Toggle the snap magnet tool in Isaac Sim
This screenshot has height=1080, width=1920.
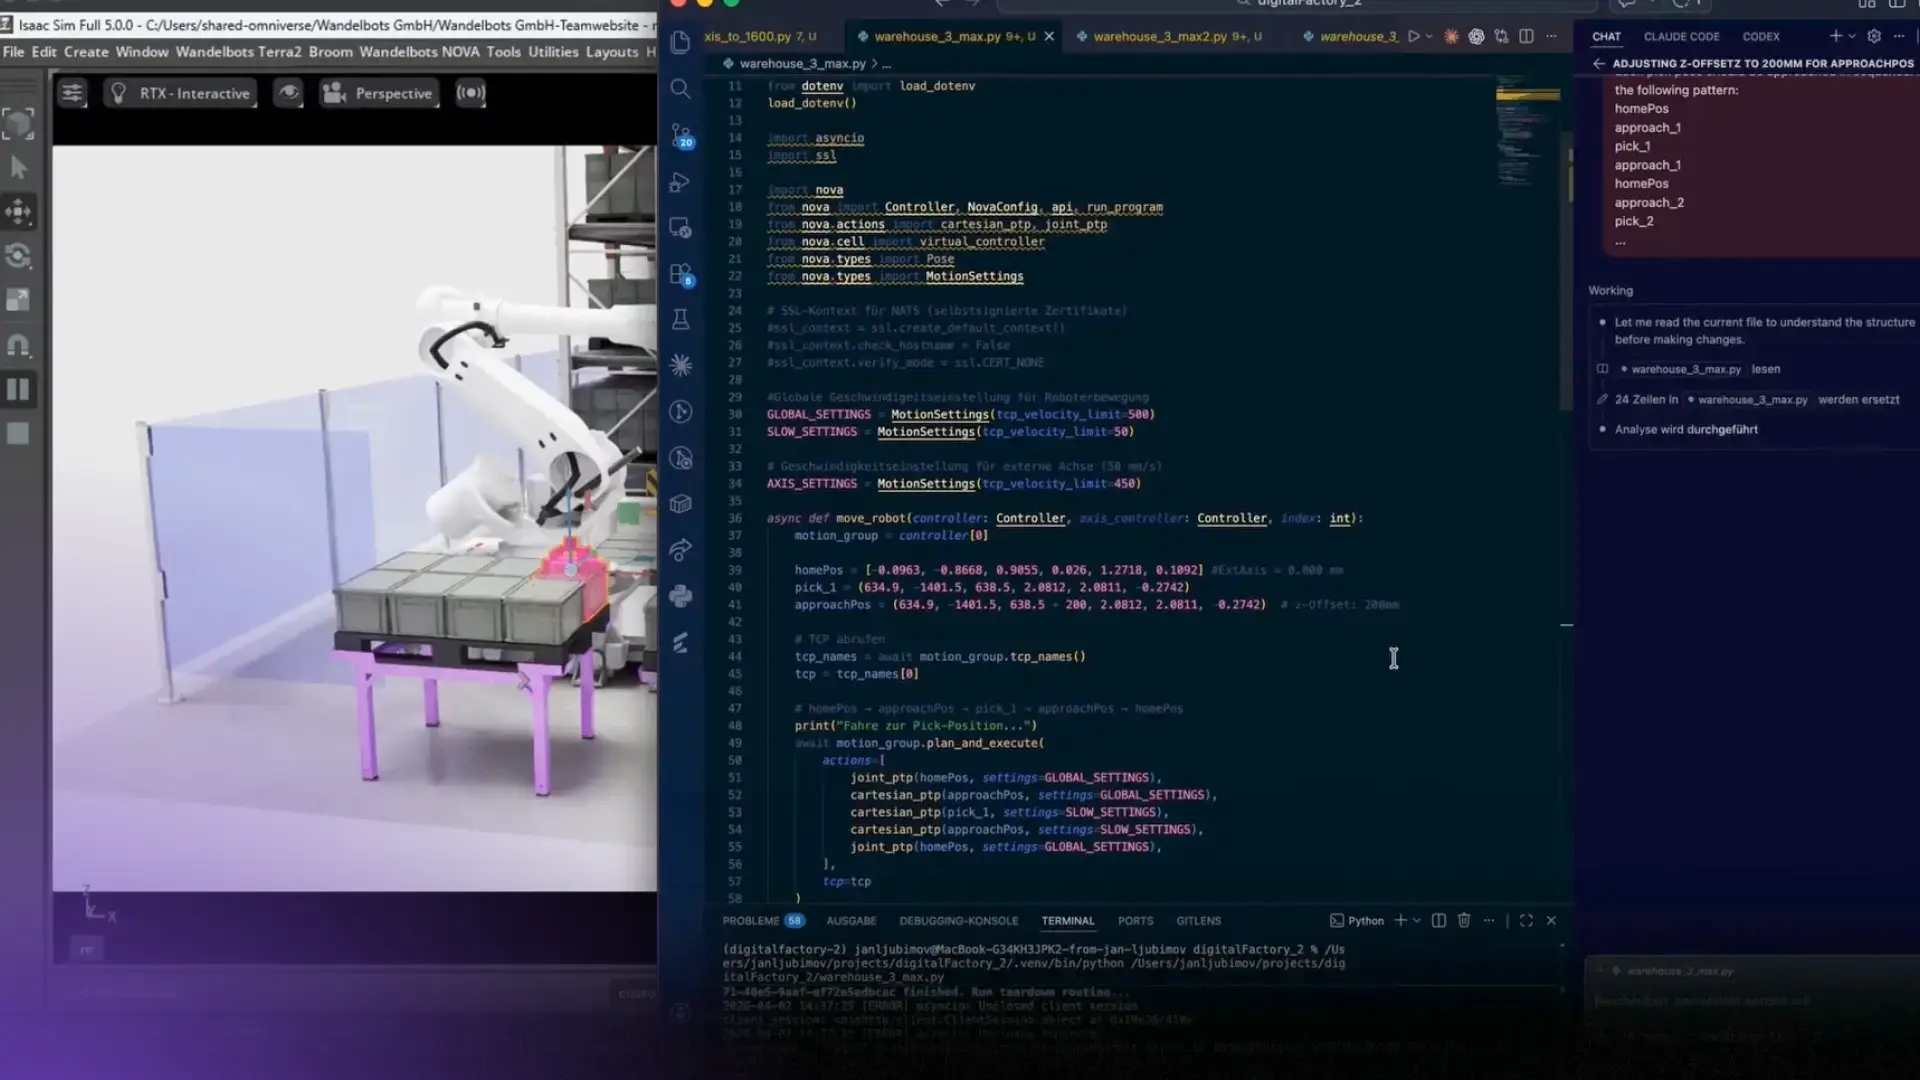point(18,345)
